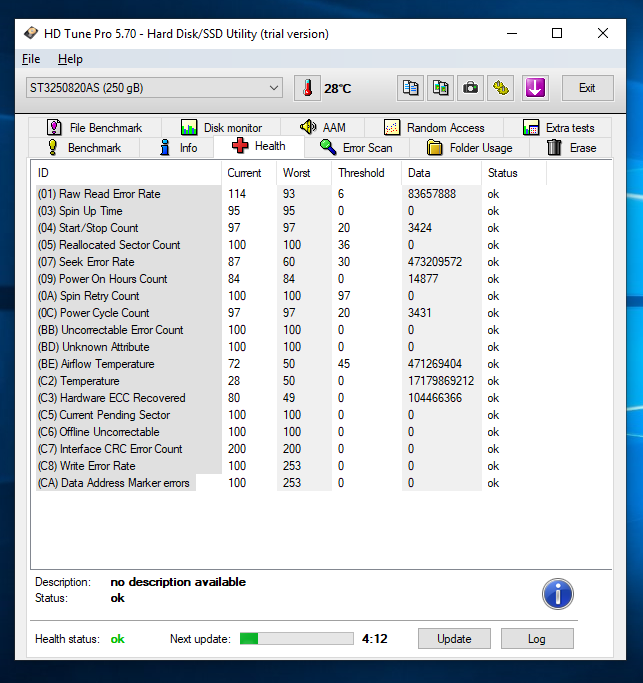This screenshot has width=643, height=683.
Task: Switch to the Error Scan tab
Action: pos(357,148)
